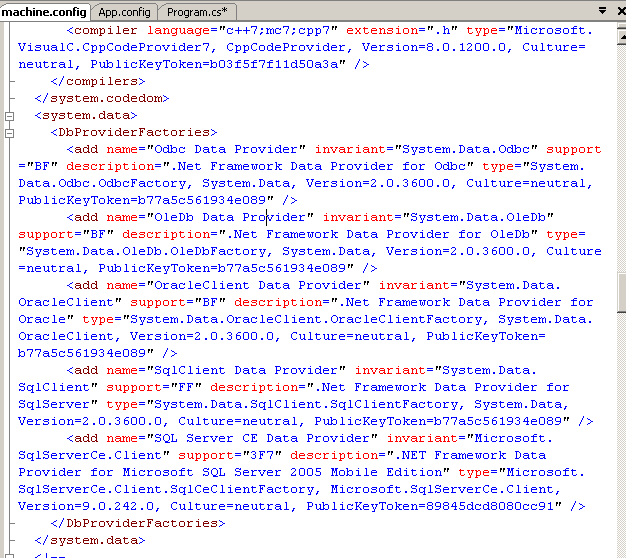Switch to the machine.config tab
This screenshot has height=558, width=626.
[44, 11]
